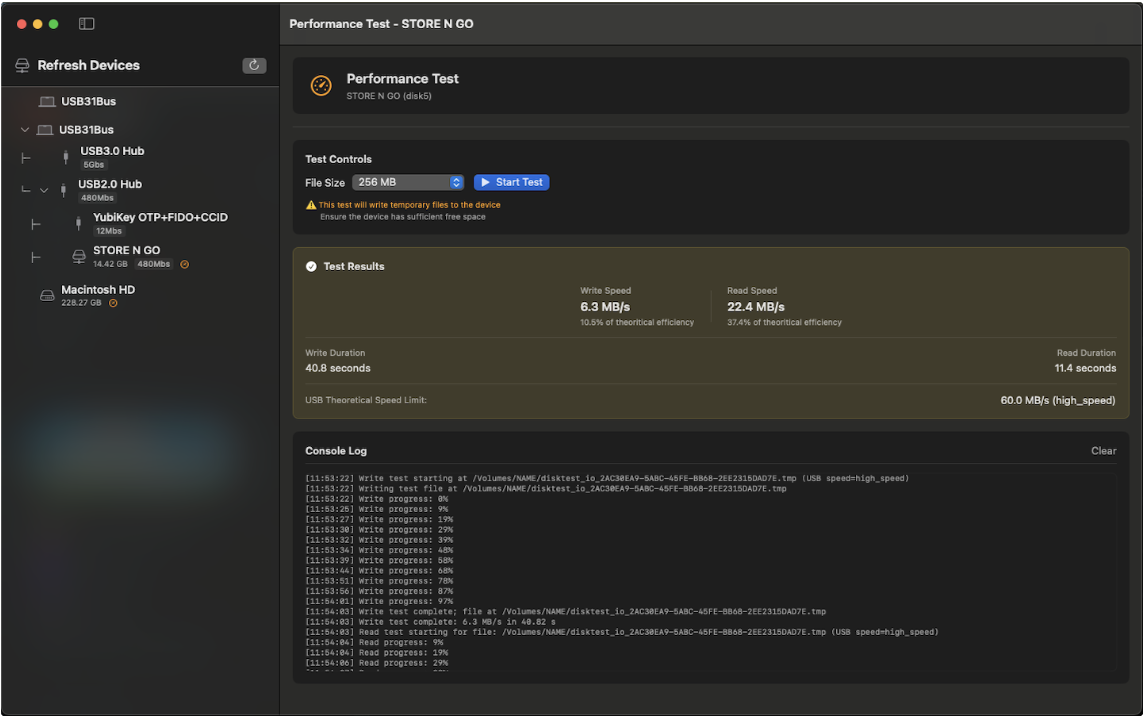1143x716 pixels.
Task: Collapse the expanded USB31Bus tree
Action: 24,129
